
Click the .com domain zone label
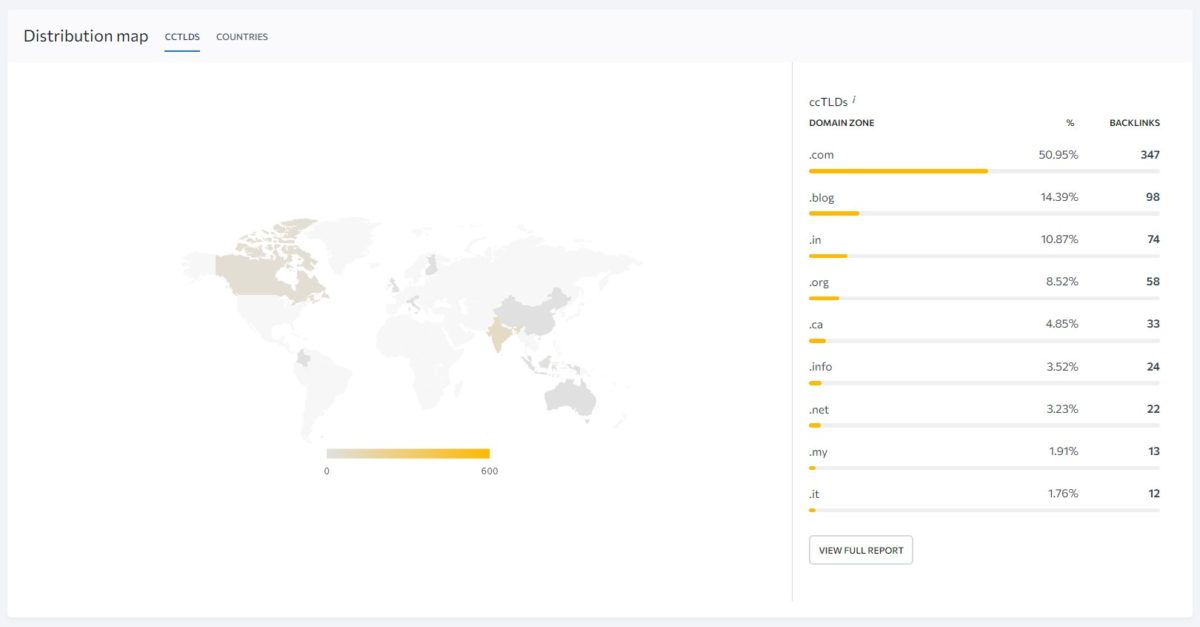coord(820,155)
